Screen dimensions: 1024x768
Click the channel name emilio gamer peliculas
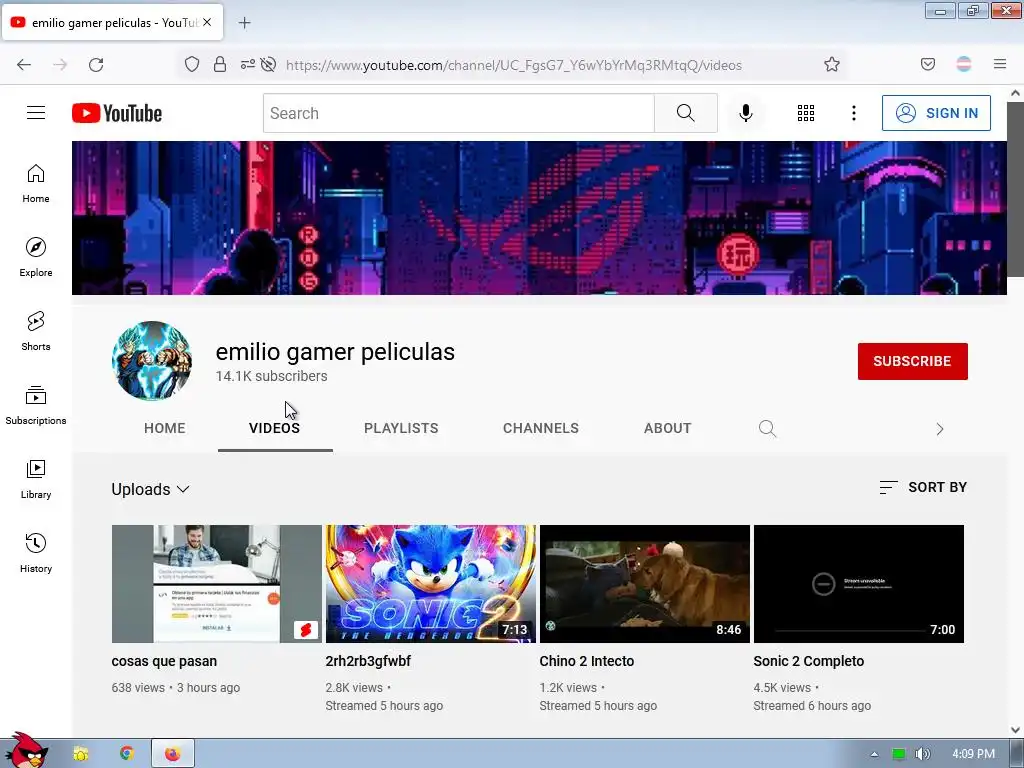click(x=335, y=351)
